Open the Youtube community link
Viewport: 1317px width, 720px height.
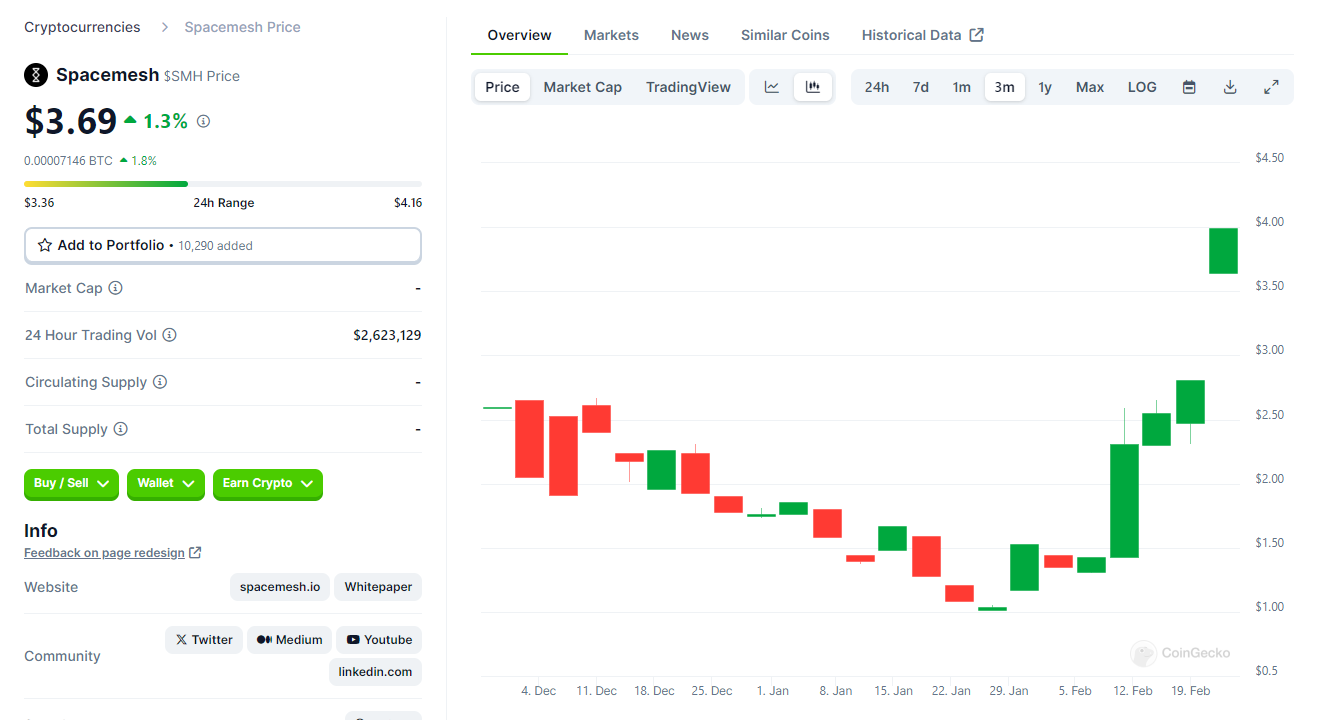(x=379, y=640)
